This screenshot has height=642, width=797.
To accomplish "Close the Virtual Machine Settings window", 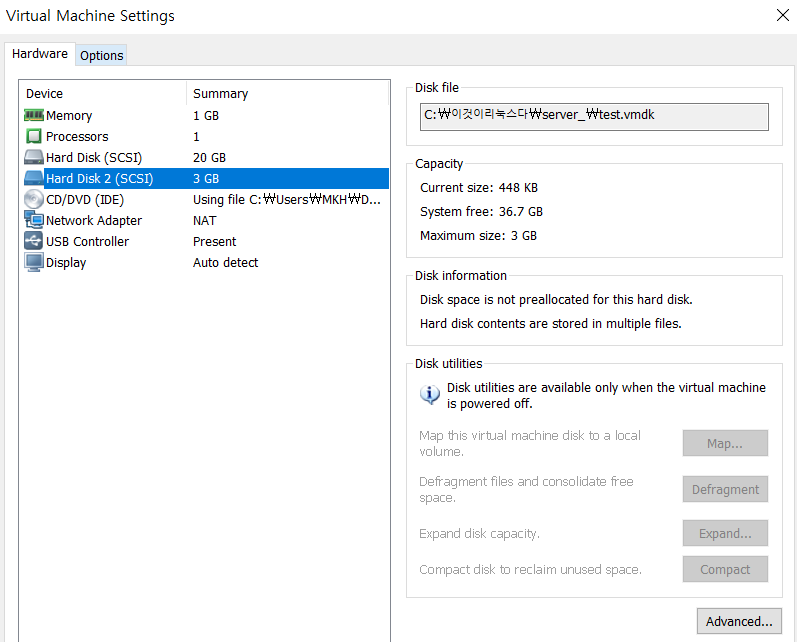I will 783,15.
